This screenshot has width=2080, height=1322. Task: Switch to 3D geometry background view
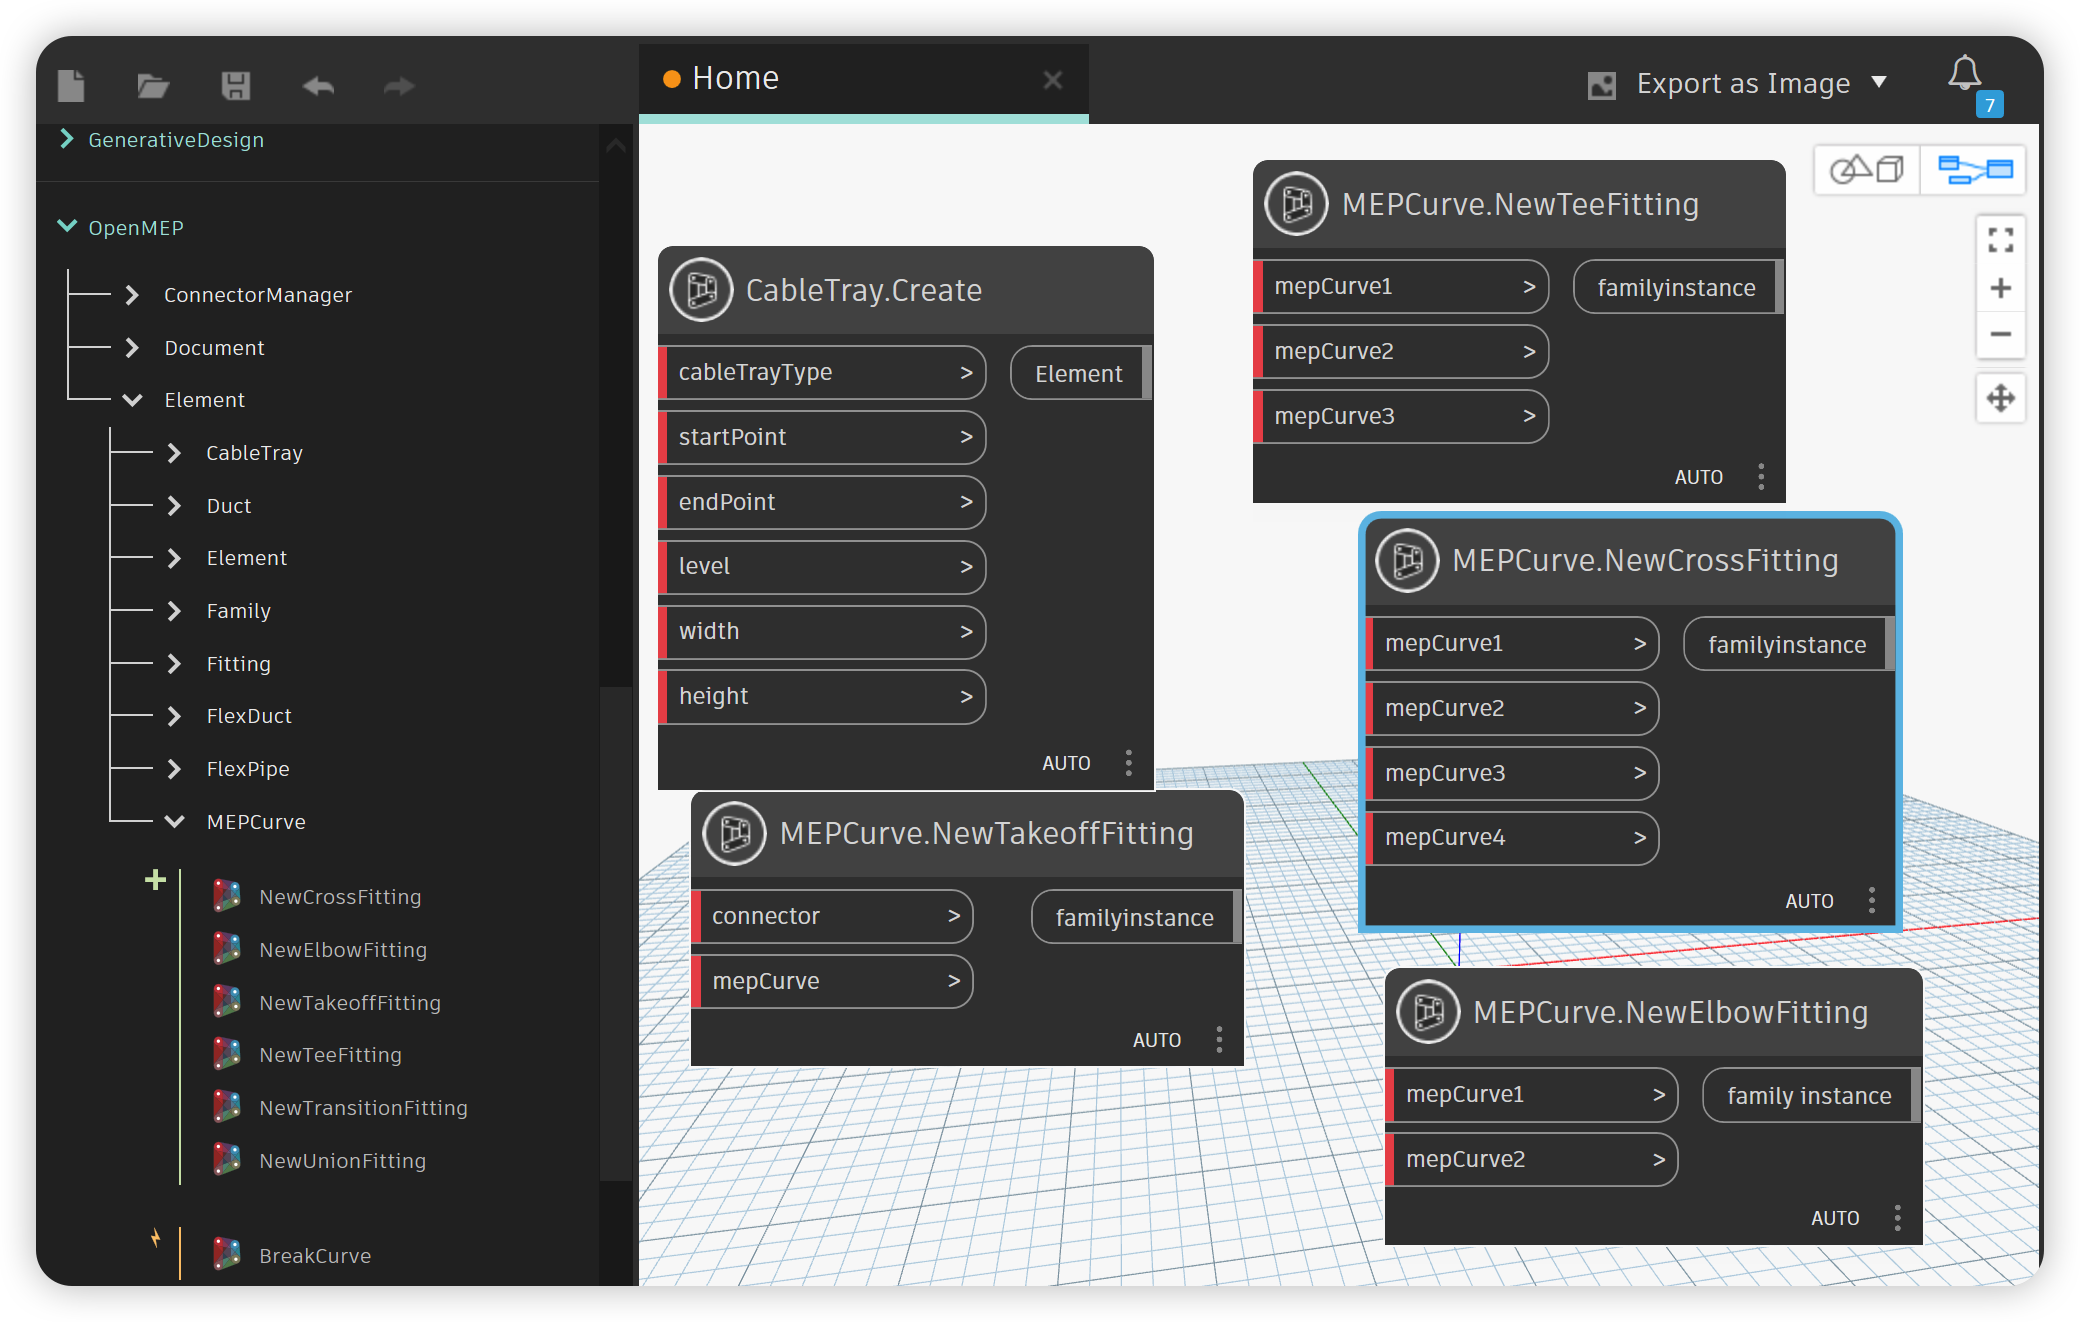1866,169
